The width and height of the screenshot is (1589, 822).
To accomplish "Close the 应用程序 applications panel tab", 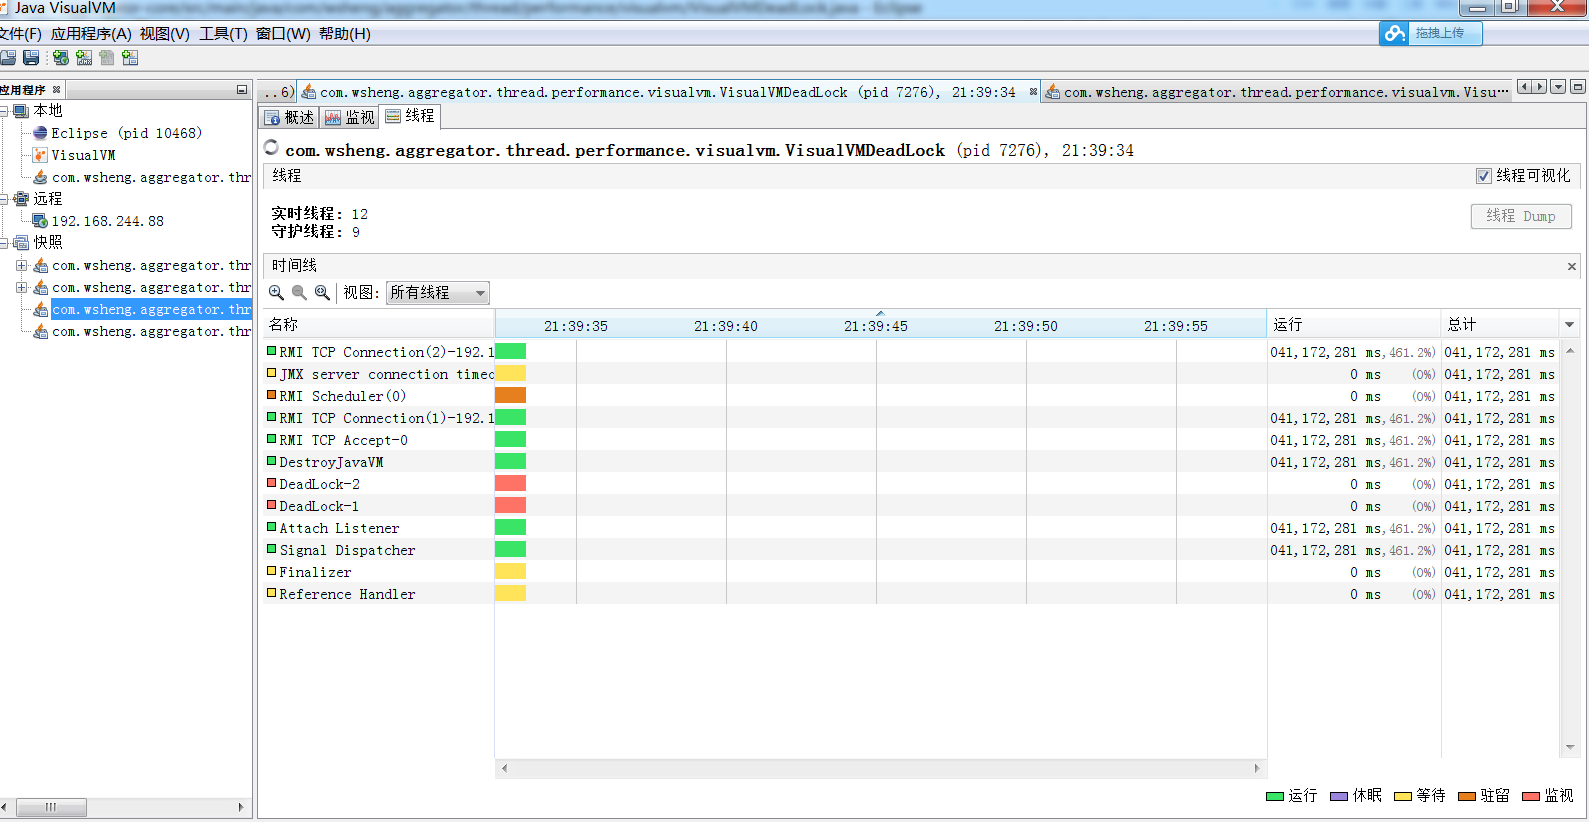I will (57, 90).
